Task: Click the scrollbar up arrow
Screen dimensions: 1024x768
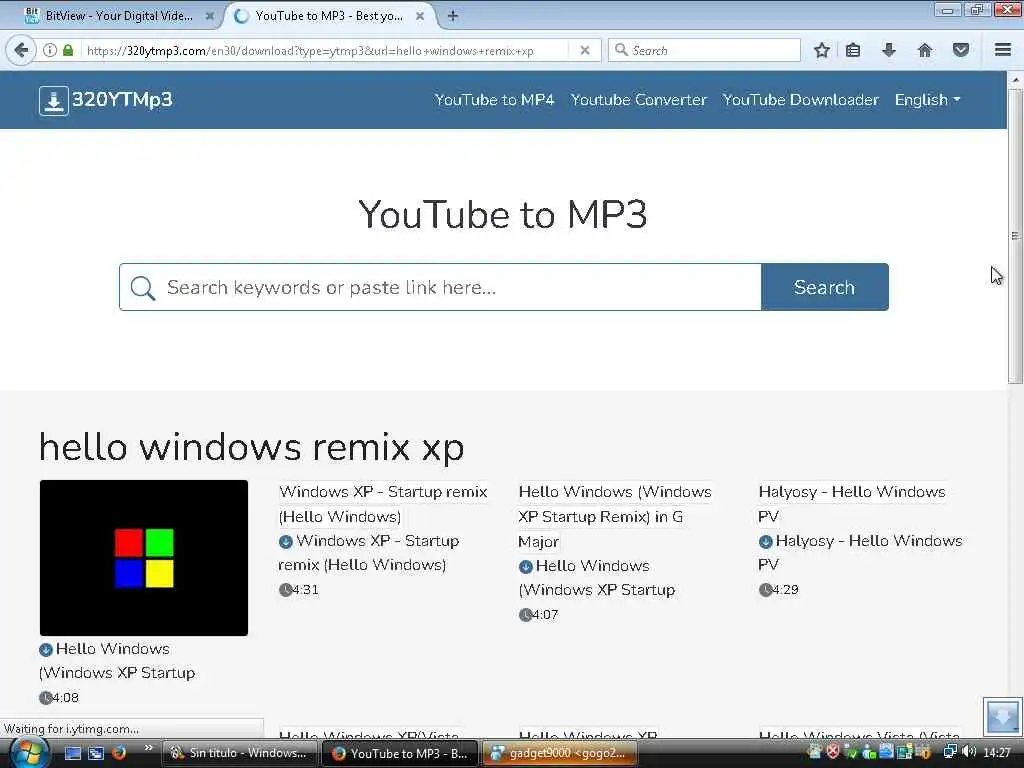Action: 1015,80
